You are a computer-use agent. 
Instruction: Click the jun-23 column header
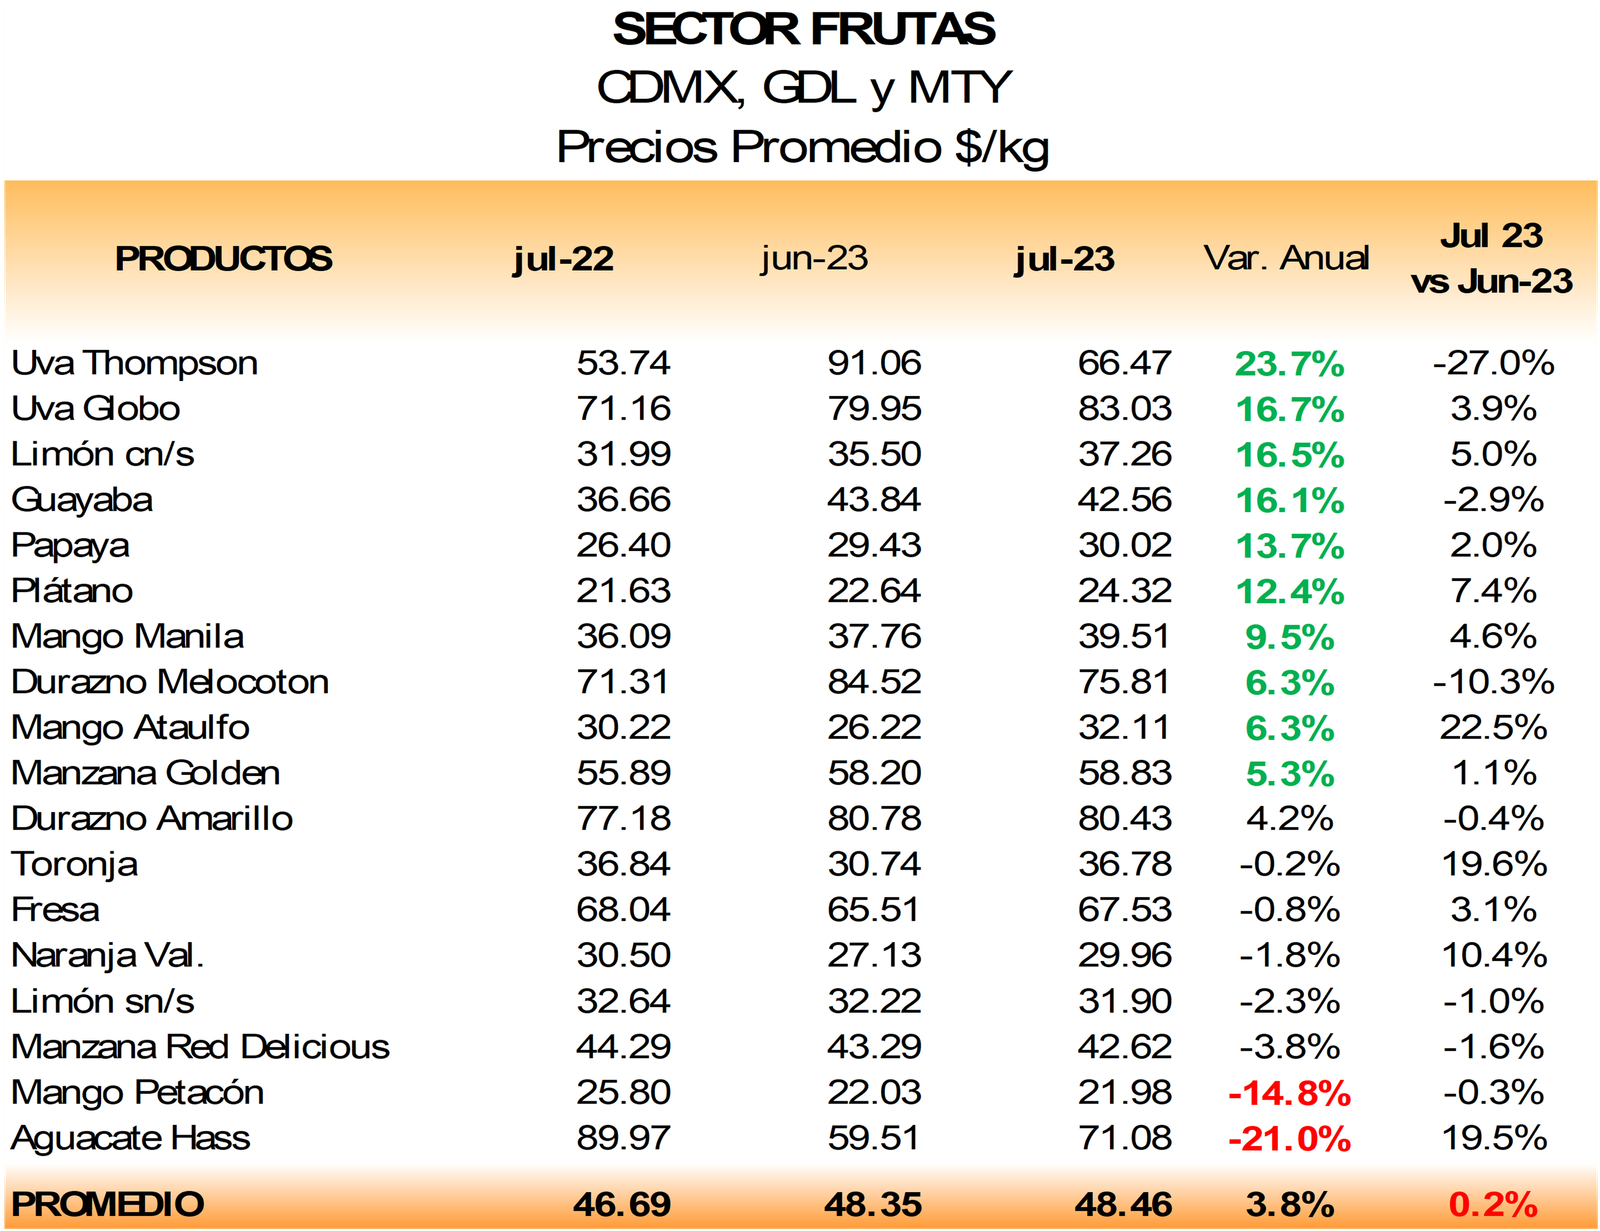pos(814,259)
